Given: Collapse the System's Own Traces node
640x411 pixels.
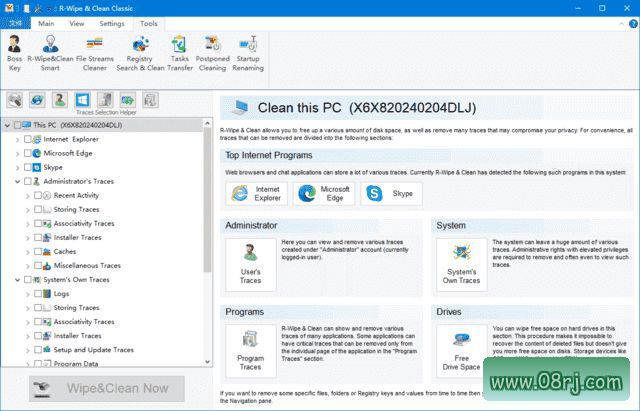Looking at the screenshot, I should pyautogui.click(x=17, y=280).
